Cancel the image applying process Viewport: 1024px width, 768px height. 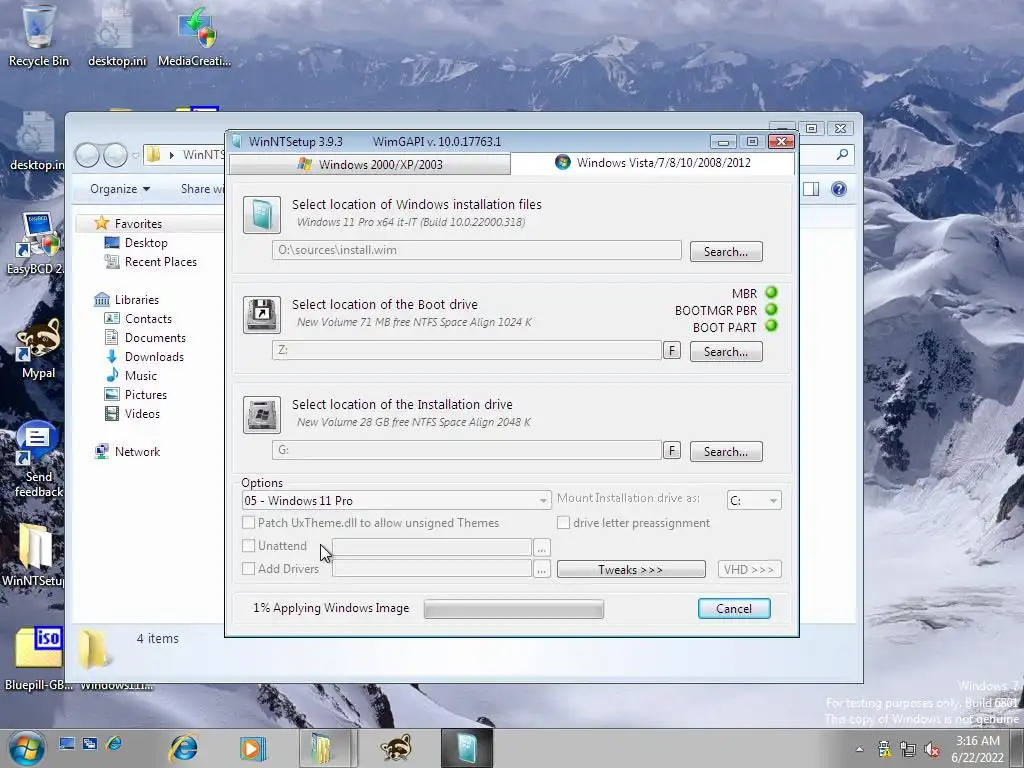[x=734, y=609]
